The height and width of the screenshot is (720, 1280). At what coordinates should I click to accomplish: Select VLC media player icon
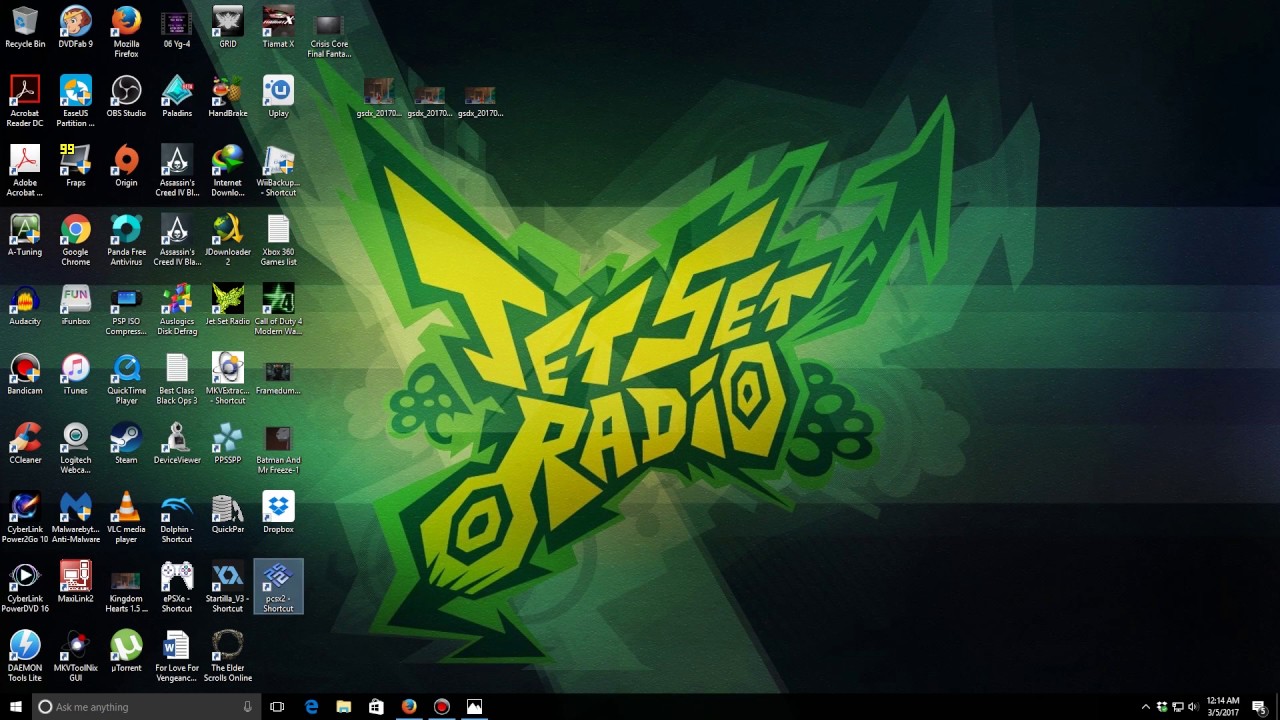tap(126, 518)
